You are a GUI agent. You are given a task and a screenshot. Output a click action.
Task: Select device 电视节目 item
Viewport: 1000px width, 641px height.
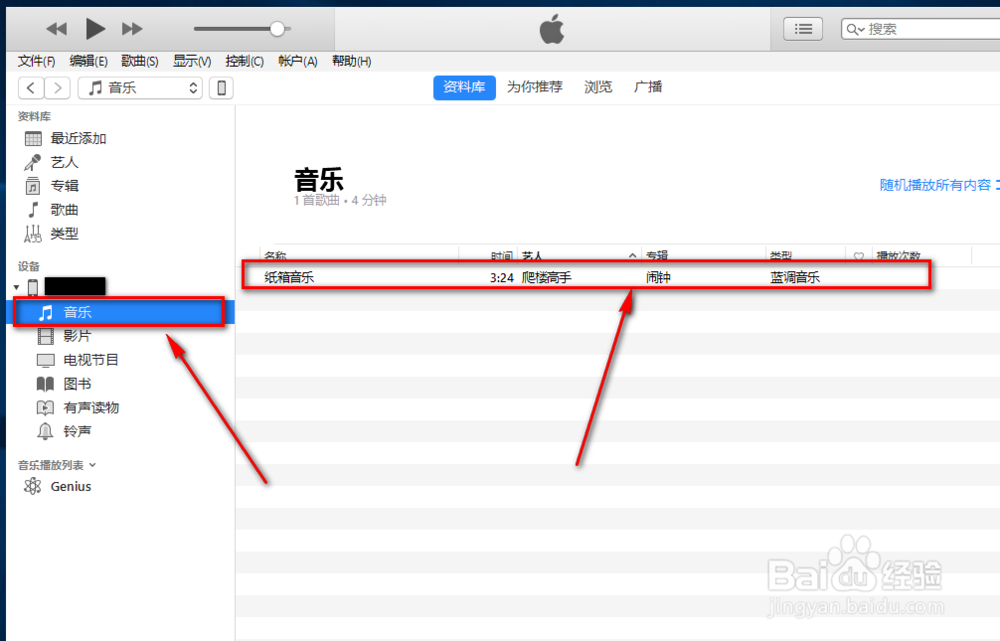[91, 360]
